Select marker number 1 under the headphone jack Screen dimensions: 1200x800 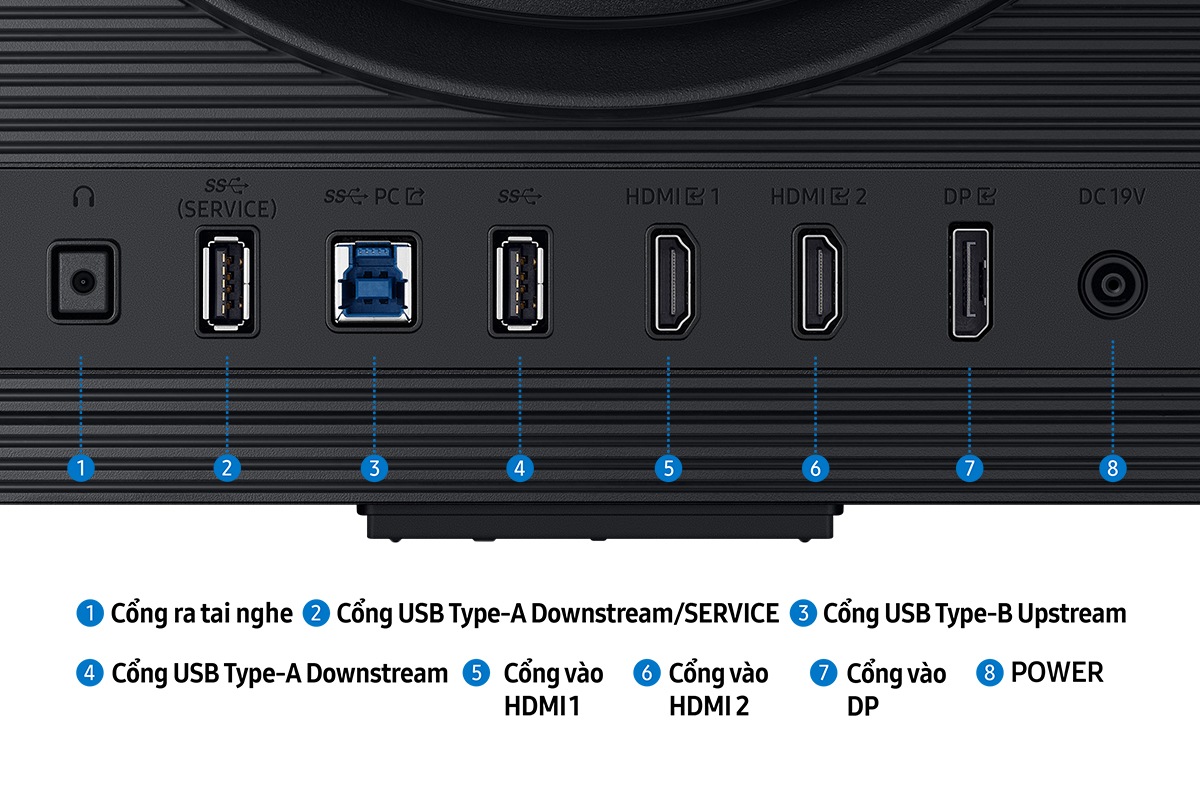(x=83, y=467)
